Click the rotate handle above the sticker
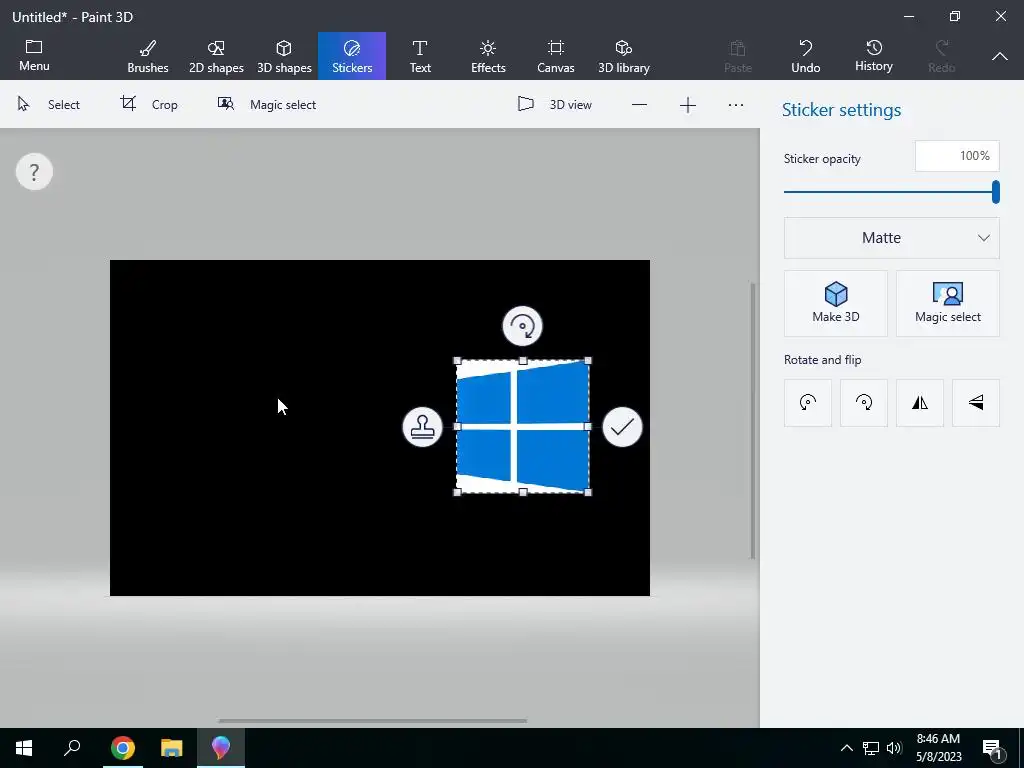This screenshot has width=1024, height=768. pyautogui.click(x=522, y=326)
